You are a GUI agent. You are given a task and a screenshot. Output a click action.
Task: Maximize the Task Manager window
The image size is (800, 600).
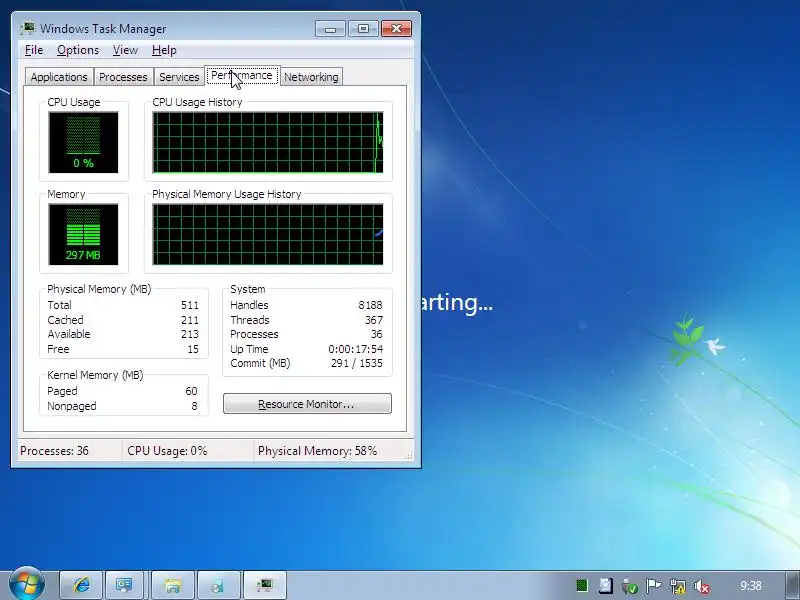[363, 29]
